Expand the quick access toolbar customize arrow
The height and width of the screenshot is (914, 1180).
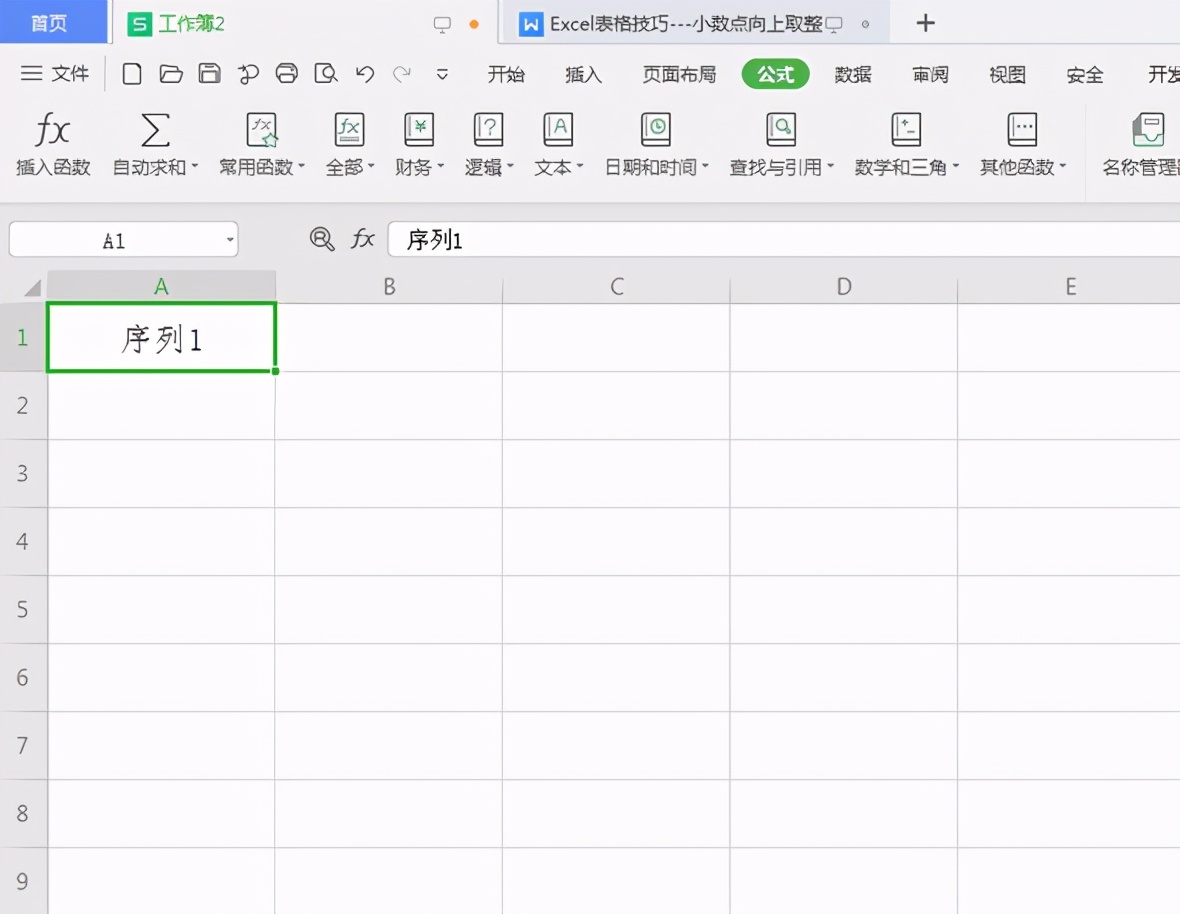442,74
